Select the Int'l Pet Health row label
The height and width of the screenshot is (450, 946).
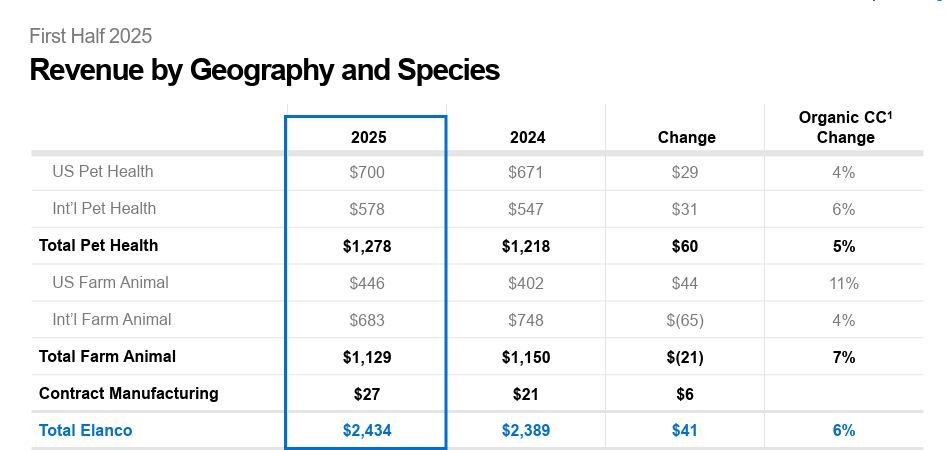pyautogui.click(x=104, y=208)
